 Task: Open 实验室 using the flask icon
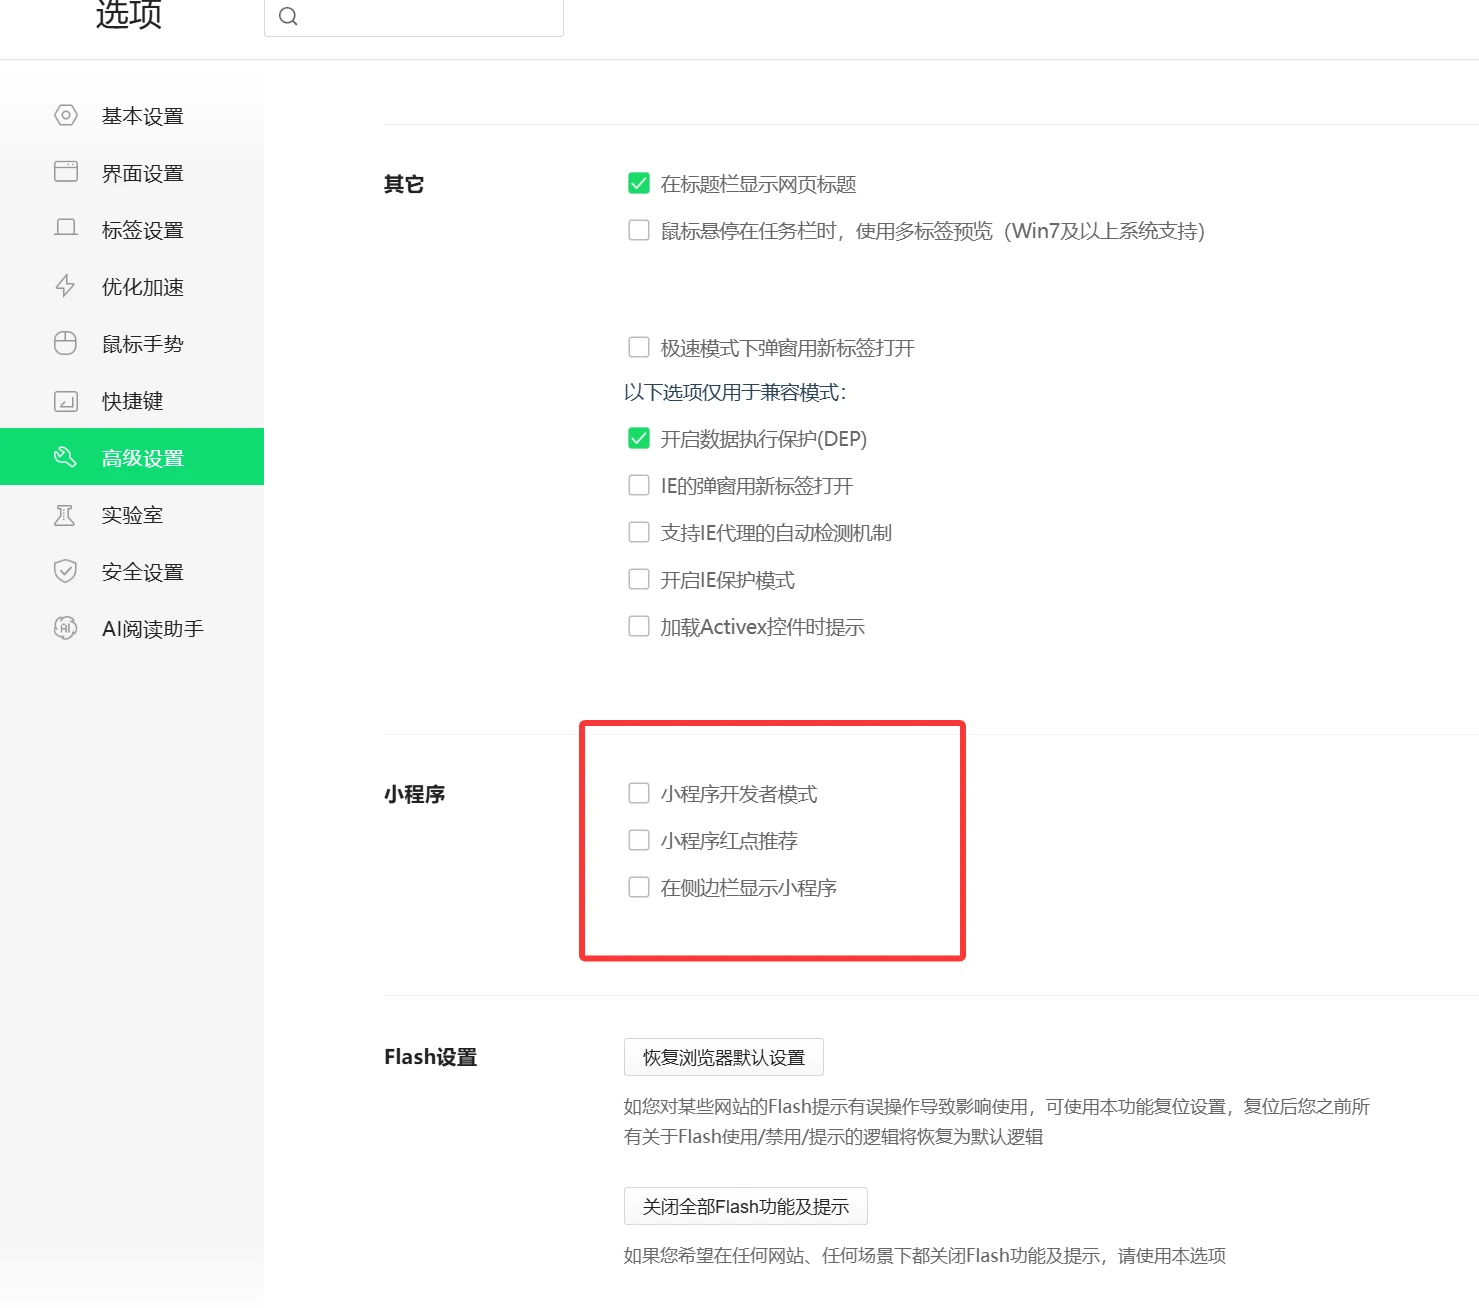(x=65, y=514)
